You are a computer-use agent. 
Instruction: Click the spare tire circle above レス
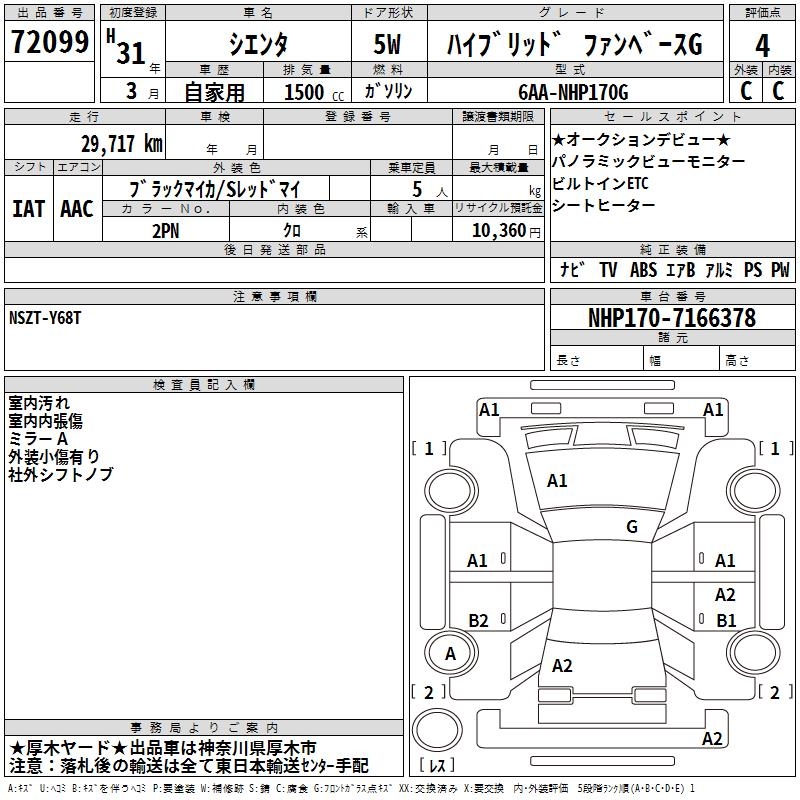pos(437,730)
